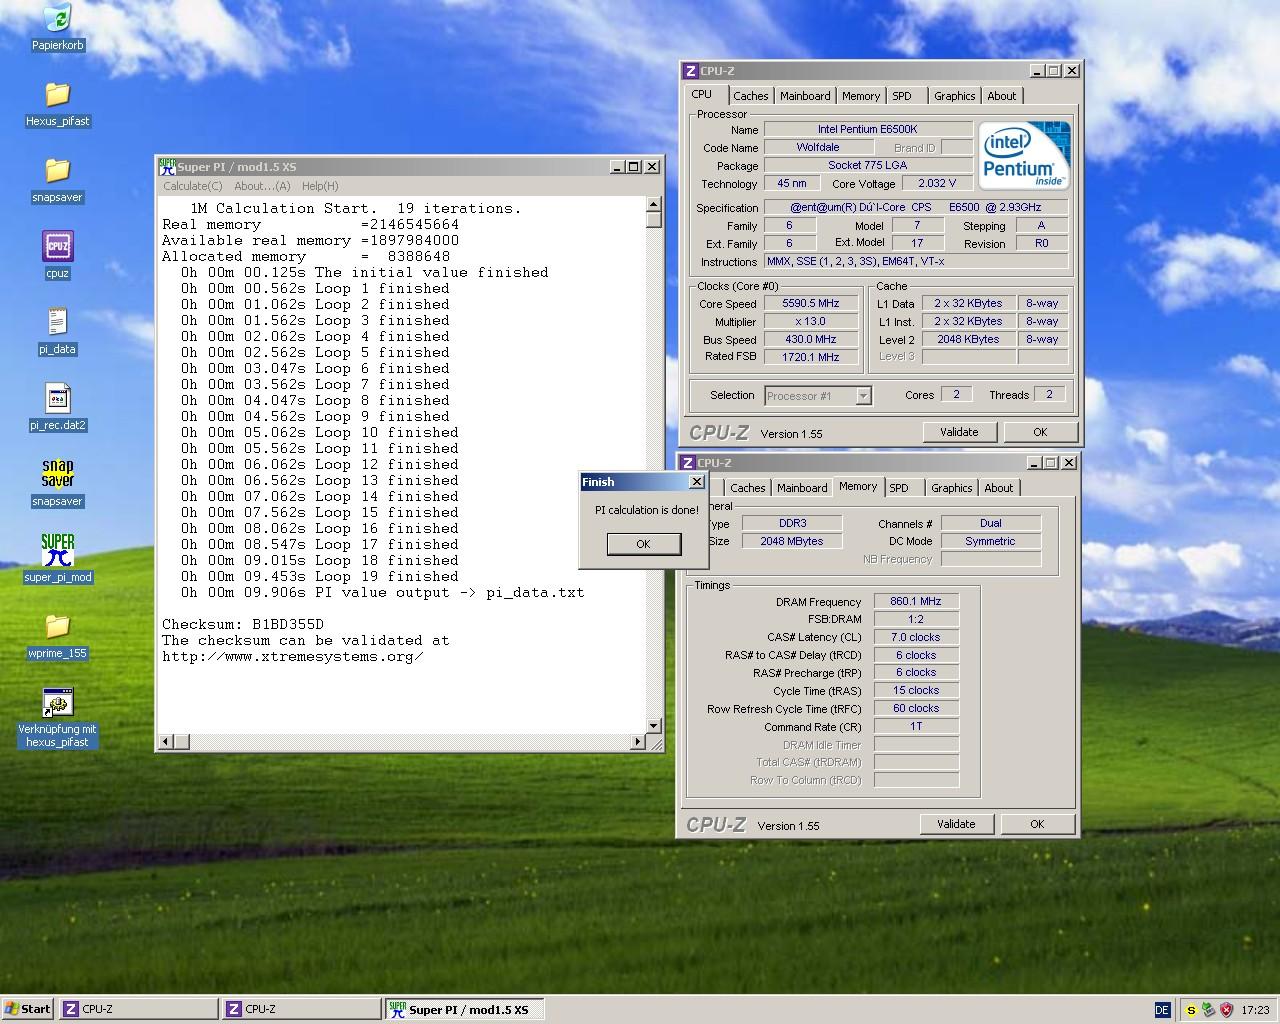Select the wprime_155 folder icon
The height and width of the screenshot is (1024, 1280).
coord(58,635)
